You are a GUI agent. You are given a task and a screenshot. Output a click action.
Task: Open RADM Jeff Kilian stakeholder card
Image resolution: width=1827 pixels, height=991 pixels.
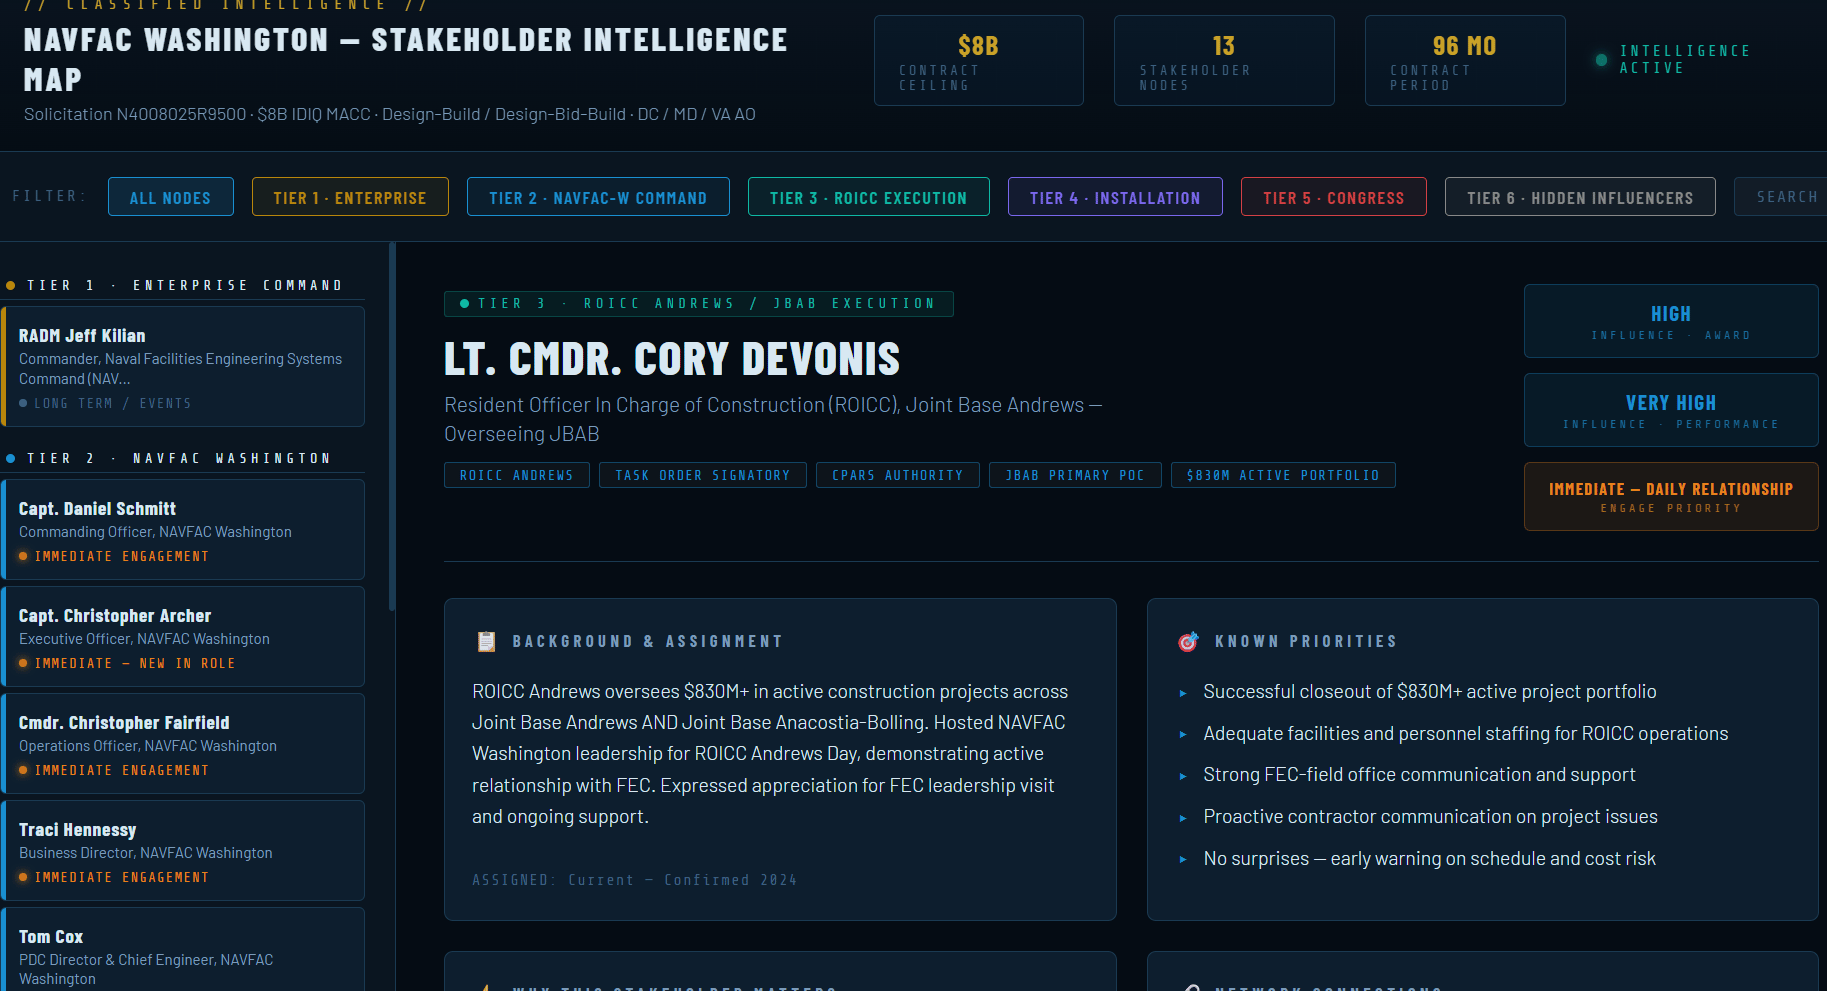coord(183,366)
